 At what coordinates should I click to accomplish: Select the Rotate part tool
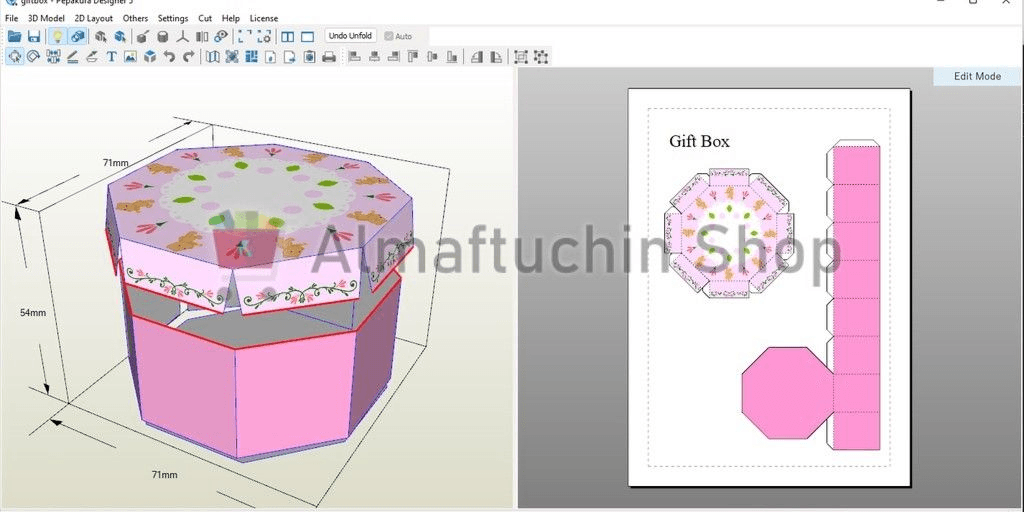coord(33,57)
